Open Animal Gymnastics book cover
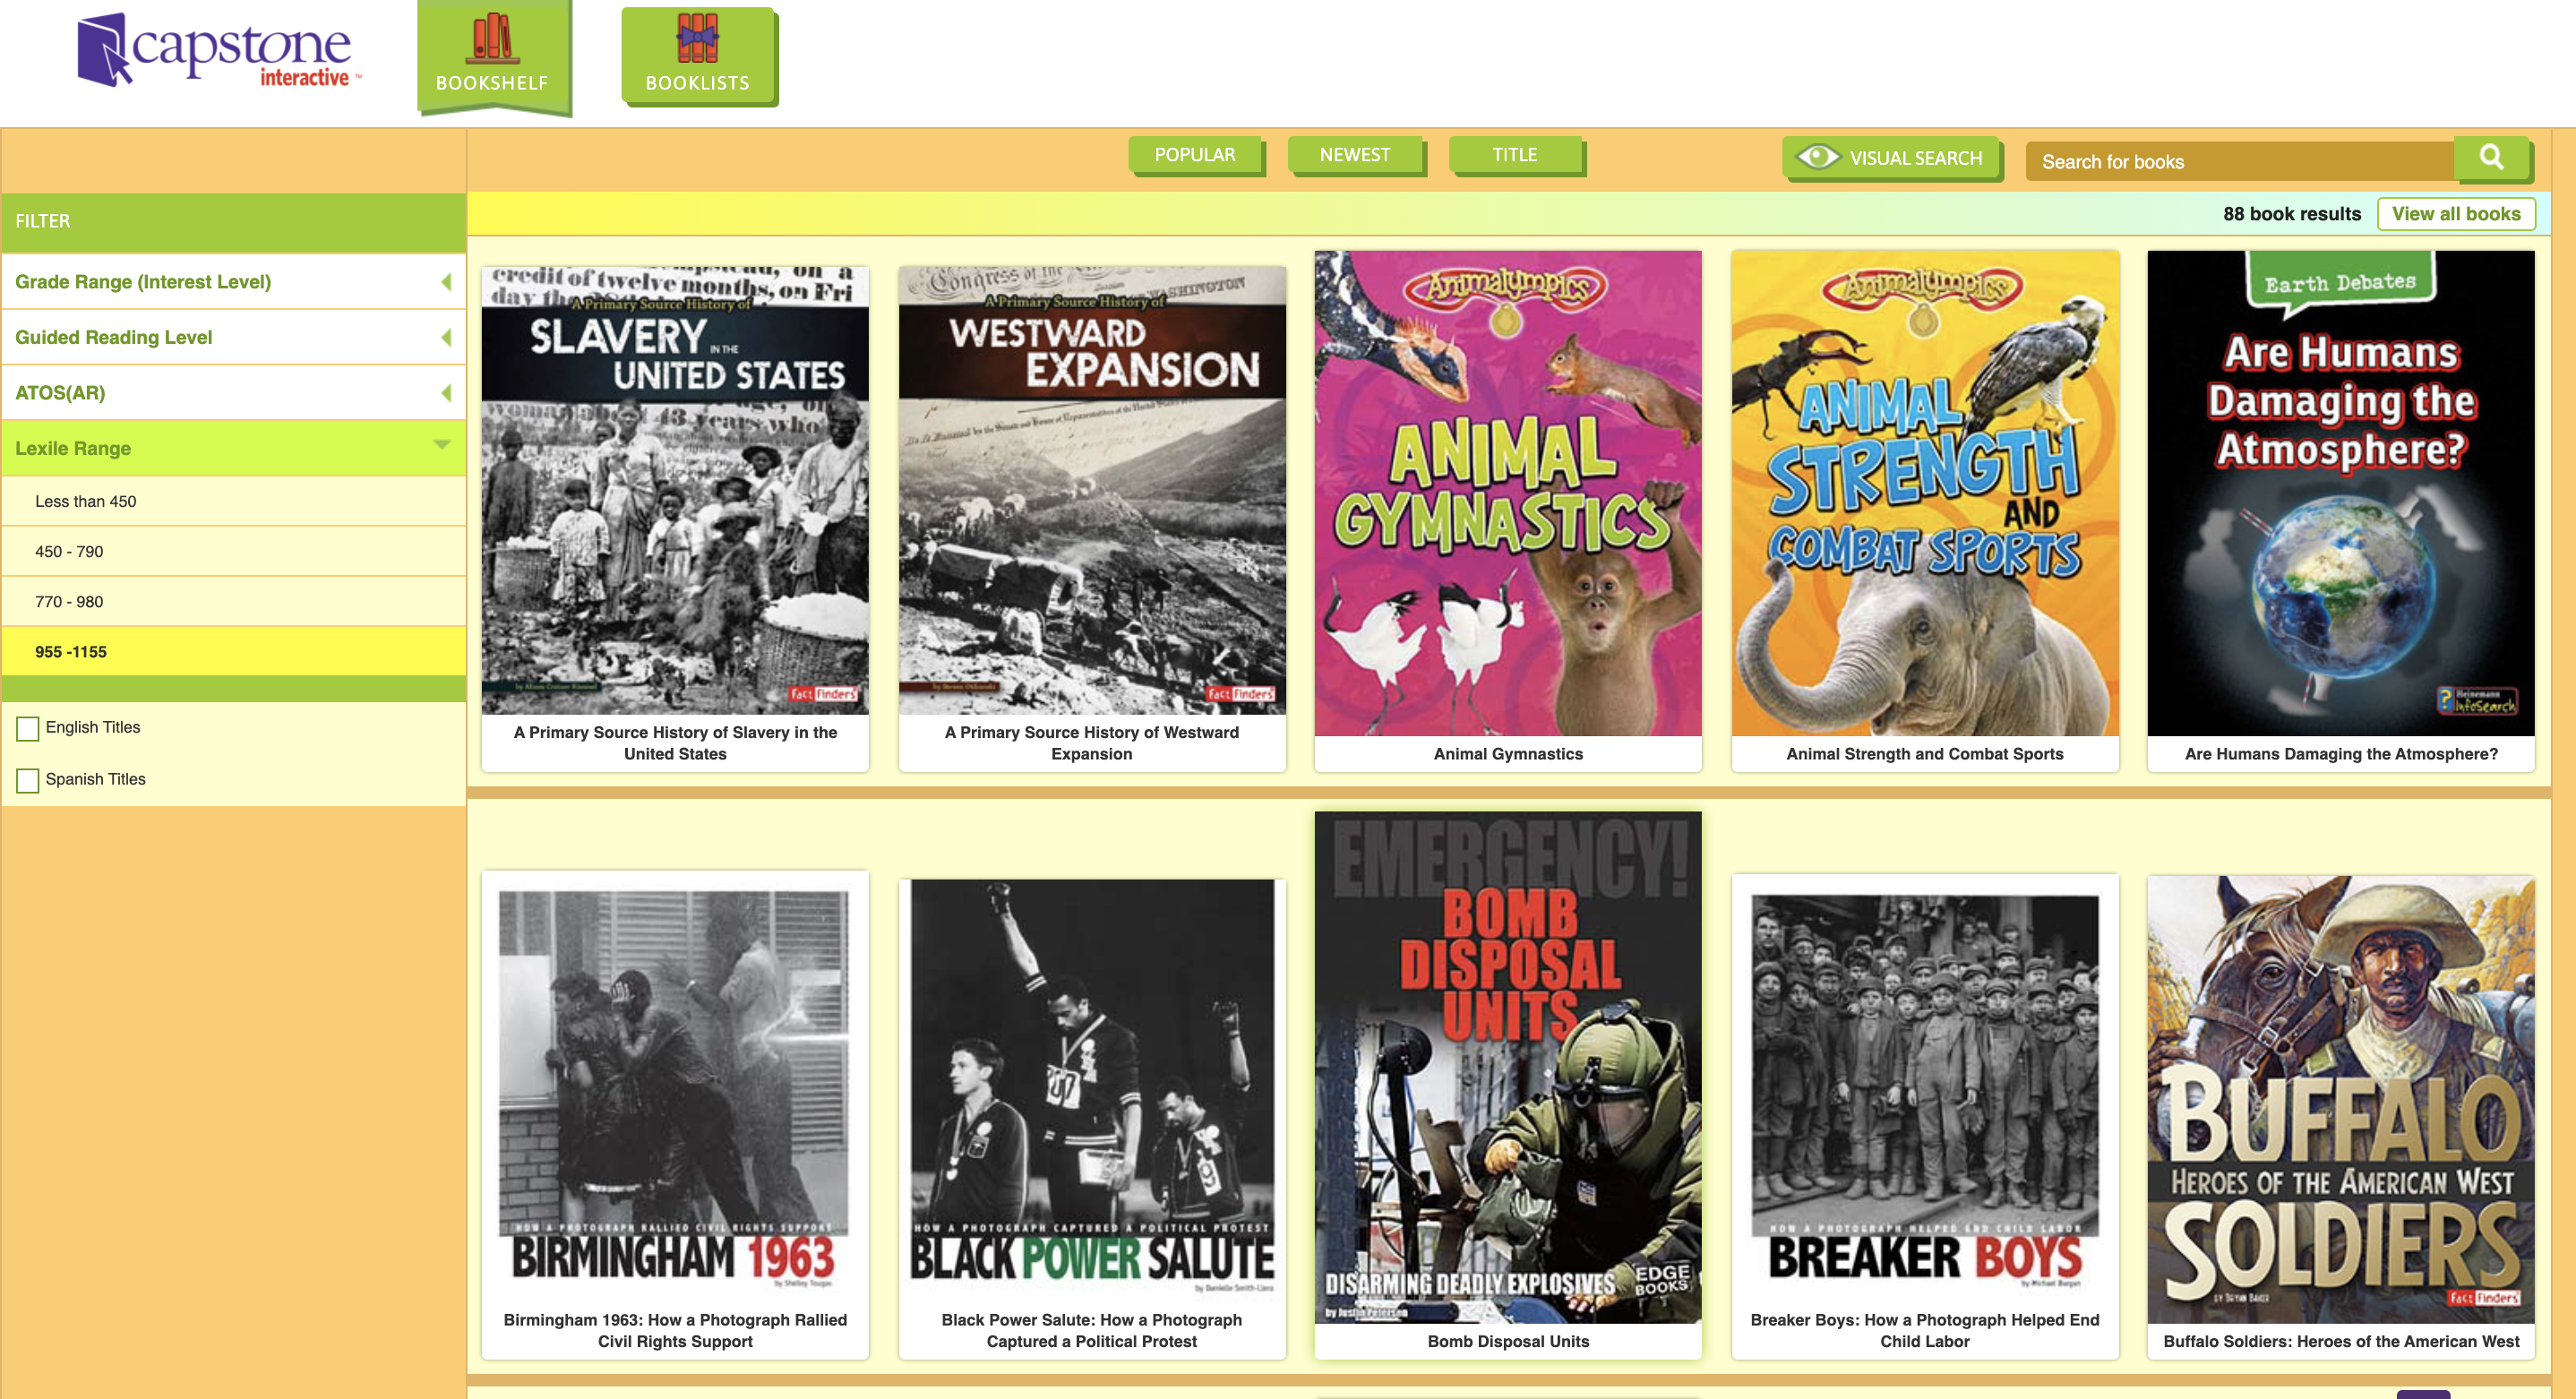The width and height of the screenshot is (2576, 1399). [x=1508, y=493]
